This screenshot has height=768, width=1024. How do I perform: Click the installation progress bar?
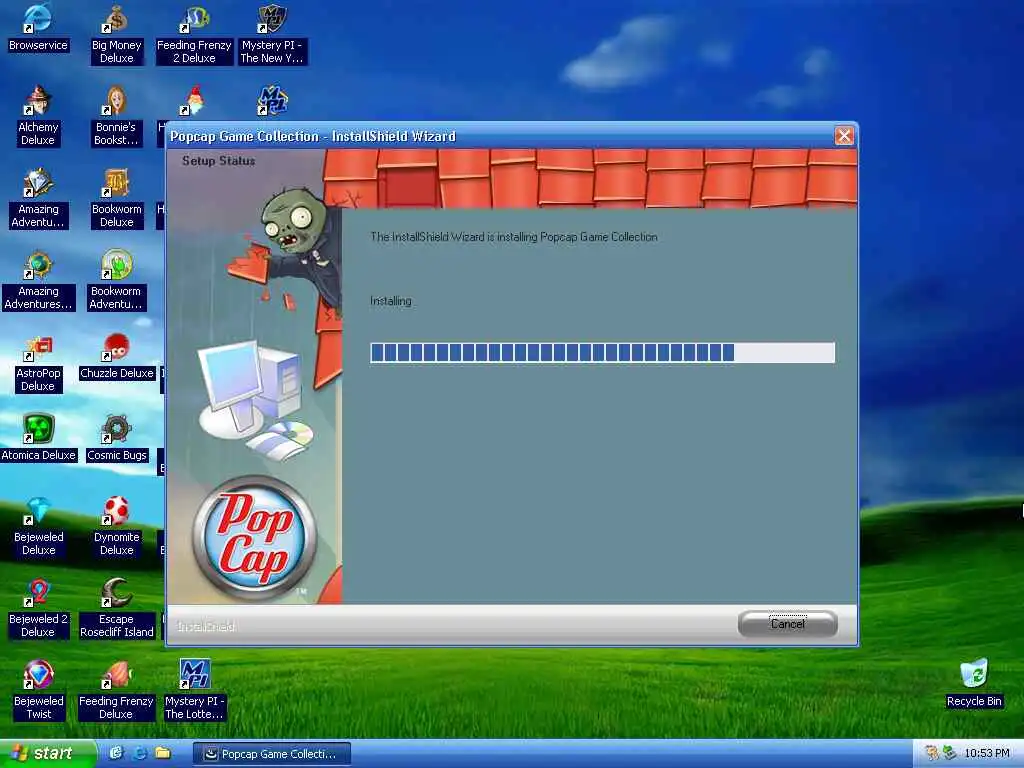tap(602, 353)
